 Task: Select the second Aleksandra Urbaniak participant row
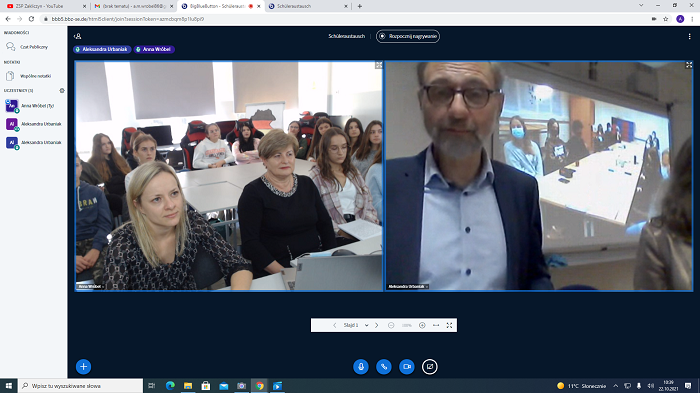33,142
